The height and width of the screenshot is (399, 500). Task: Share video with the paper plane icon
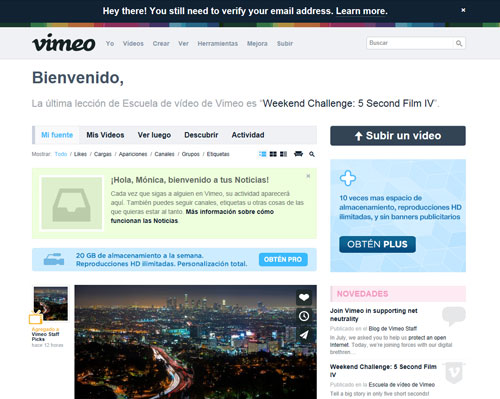pyautogui.click(x=304, y=334)
